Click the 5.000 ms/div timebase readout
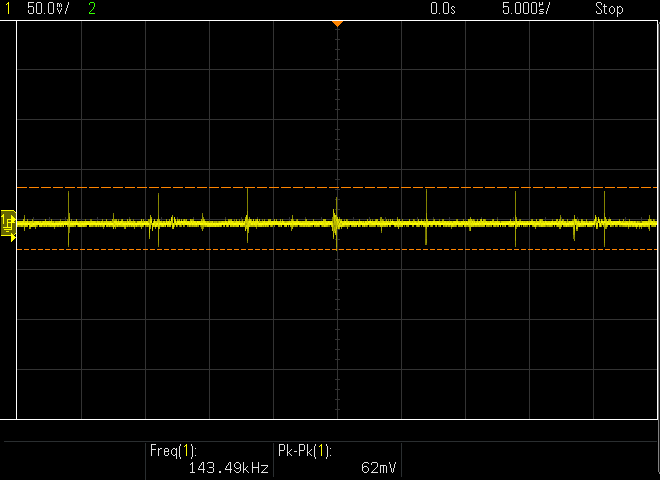The image size is (660, 480). pos(525,9)
